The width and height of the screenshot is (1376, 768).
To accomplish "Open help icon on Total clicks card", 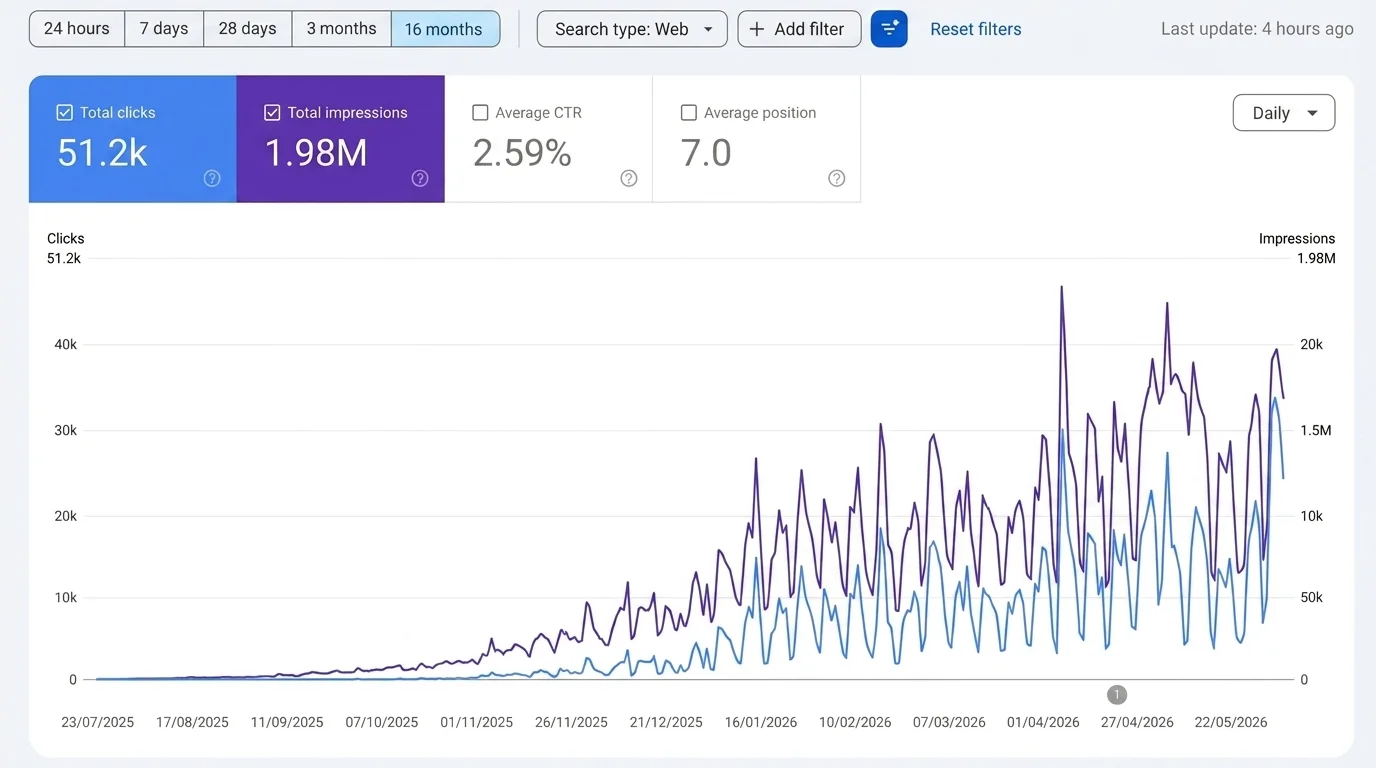I will 212,178.
